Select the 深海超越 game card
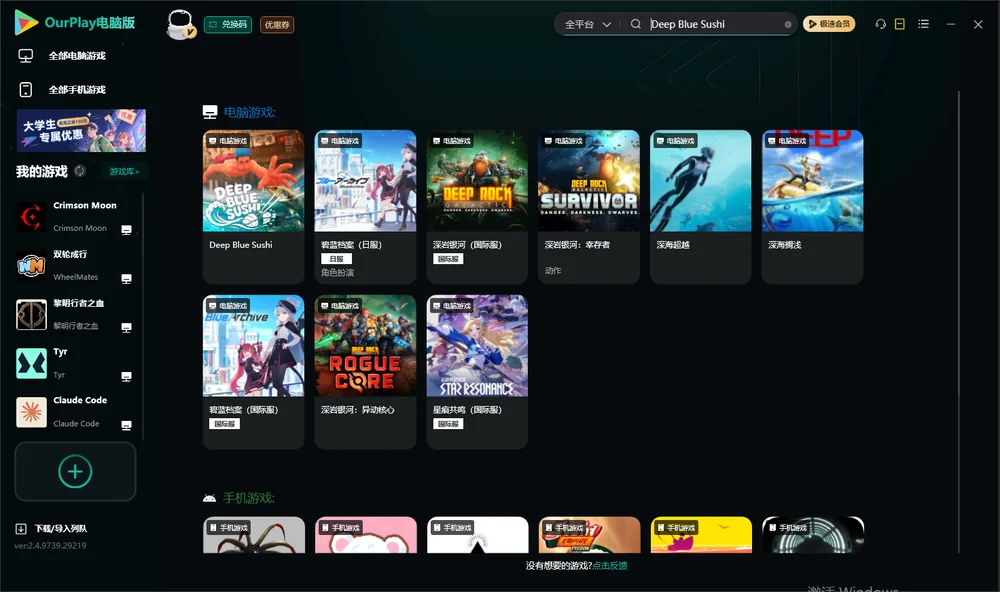1000x592 pixels. click(x=701, y=207)
